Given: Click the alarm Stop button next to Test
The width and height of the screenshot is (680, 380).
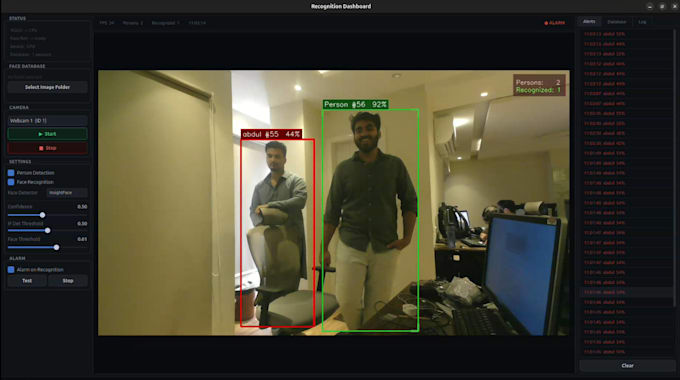Looking at the screenshot, I should [68, 281].
